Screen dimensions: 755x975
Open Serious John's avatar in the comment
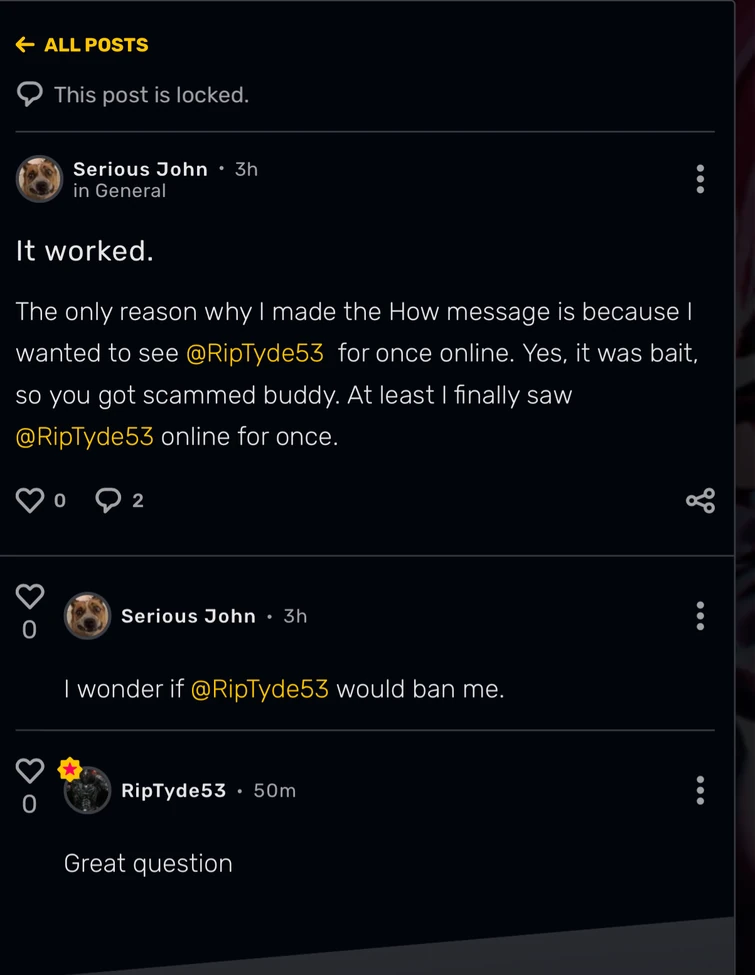tap(87, 616)
